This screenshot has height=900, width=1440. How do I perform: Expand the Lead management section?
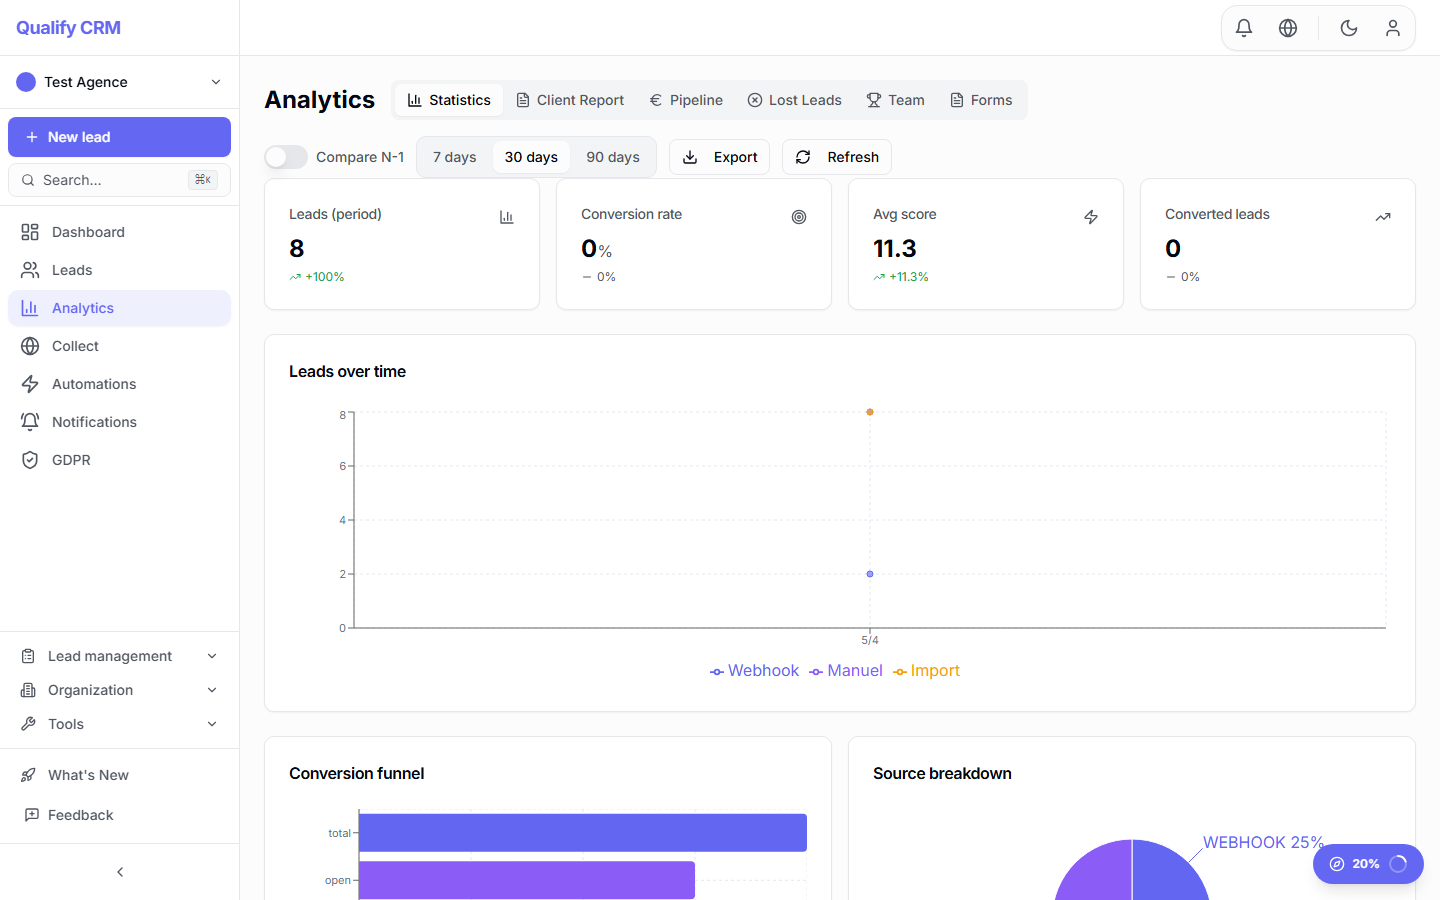coord(110,655)
